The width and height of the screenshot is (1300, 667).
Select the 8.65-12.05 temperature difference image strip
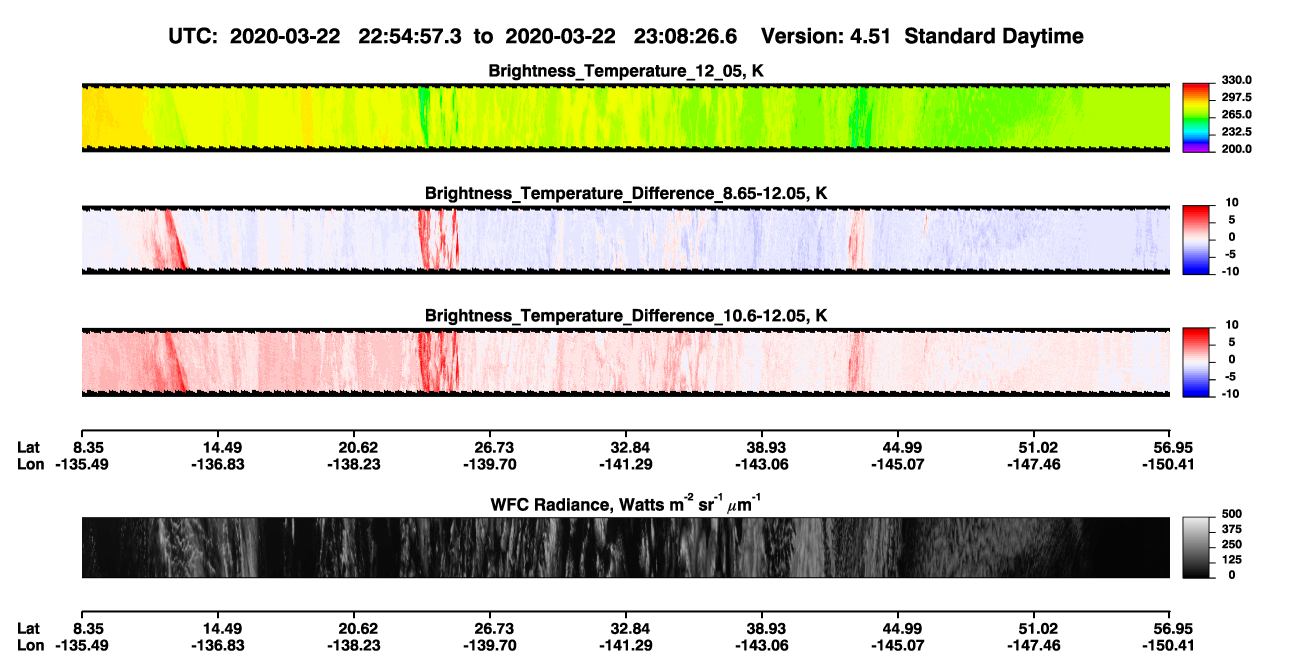[x=625, y=240]
